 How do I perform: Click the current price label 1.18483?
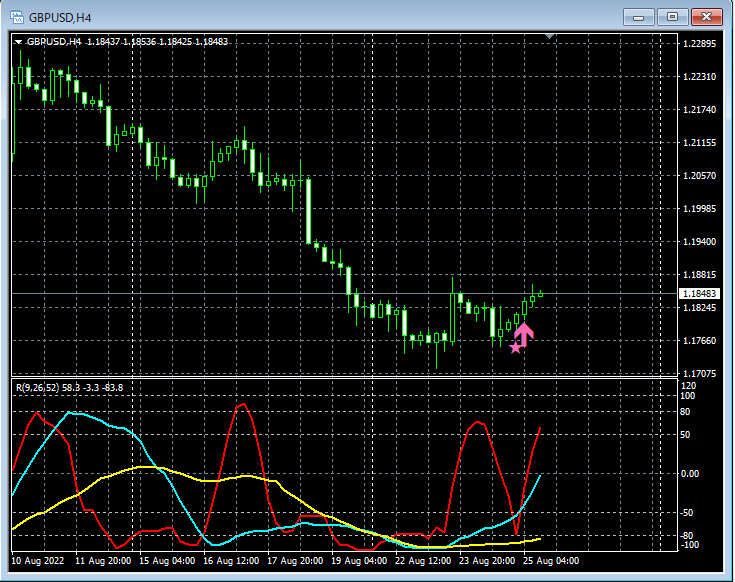click(x=699, y=293)
